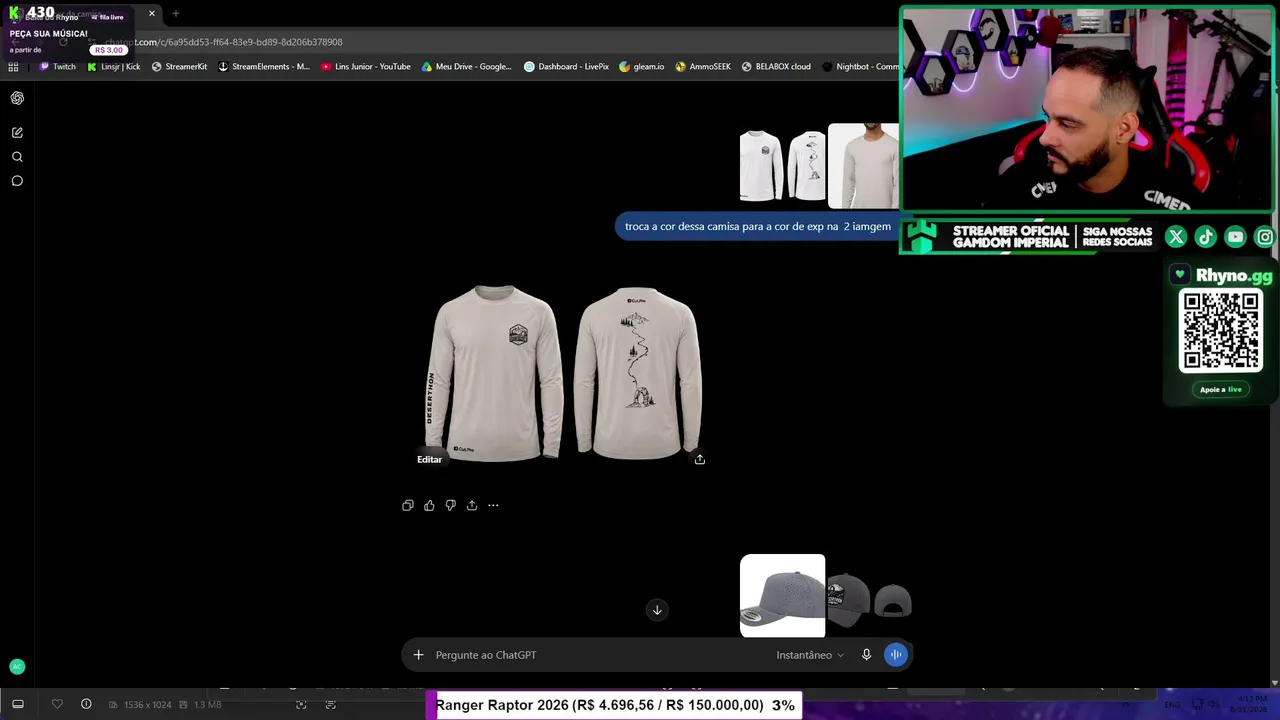
Task: Open the StreamerKit bookmark
Action: [x=179, y=67]
